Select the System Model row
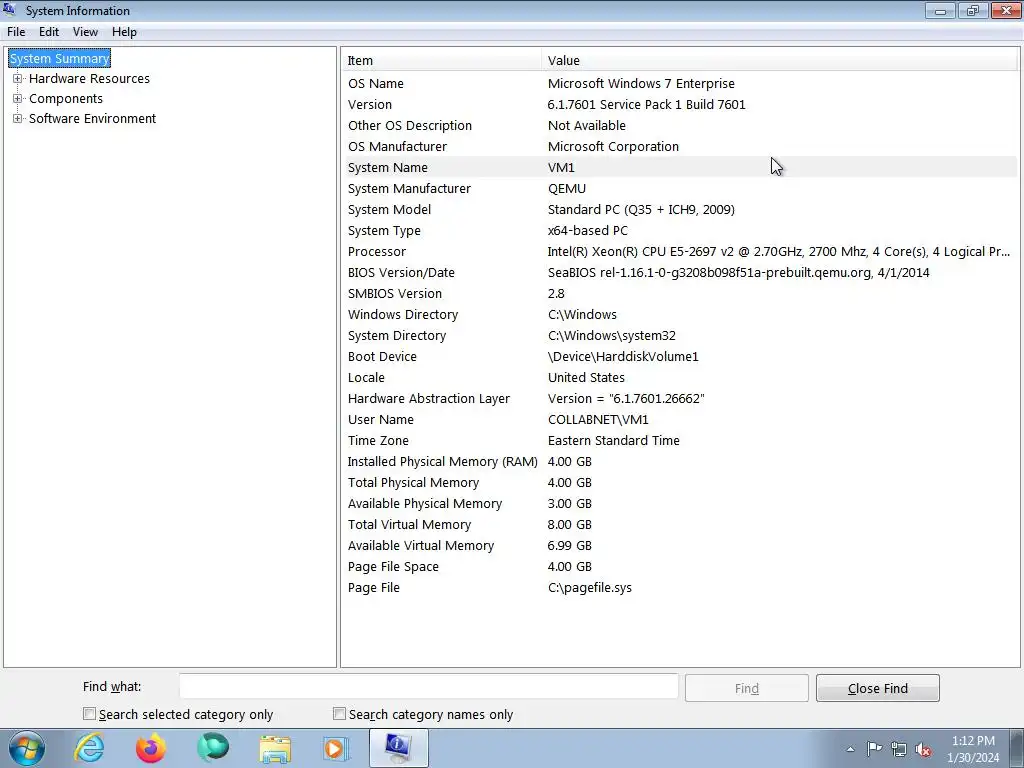 680,210
